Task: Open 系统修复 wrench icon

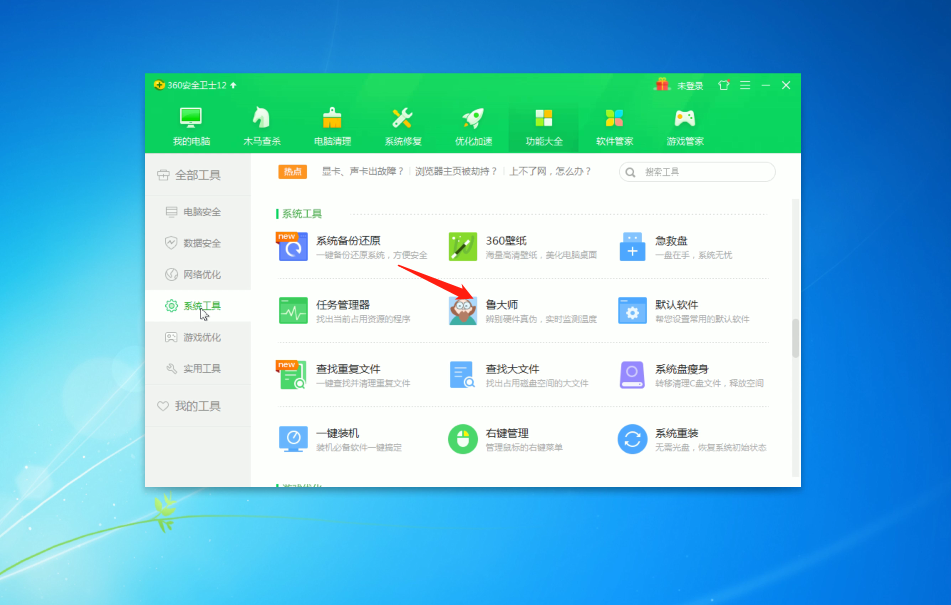Action: click(402, 118)
